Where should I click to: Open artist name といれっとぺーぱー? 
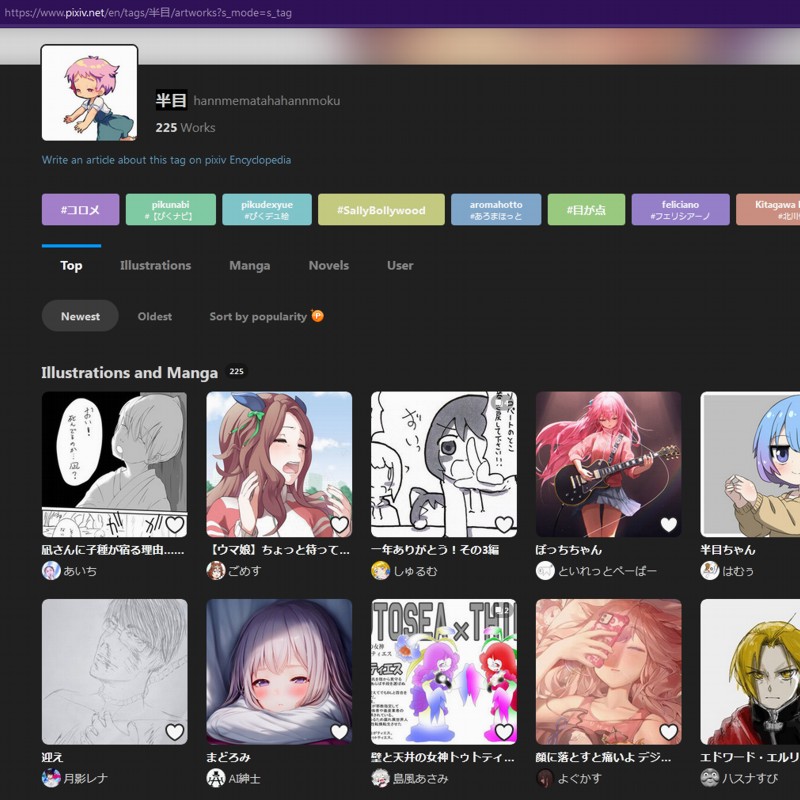607,571
